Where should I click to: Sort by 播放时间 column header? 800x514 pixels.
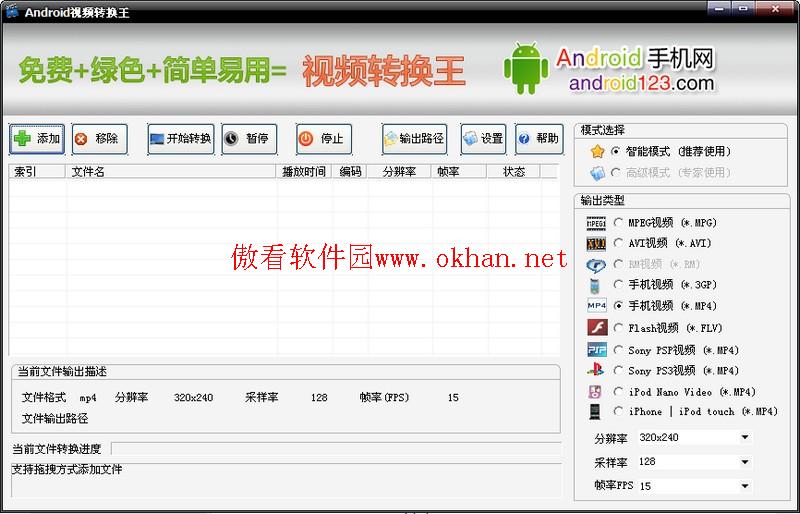point(304,172)
